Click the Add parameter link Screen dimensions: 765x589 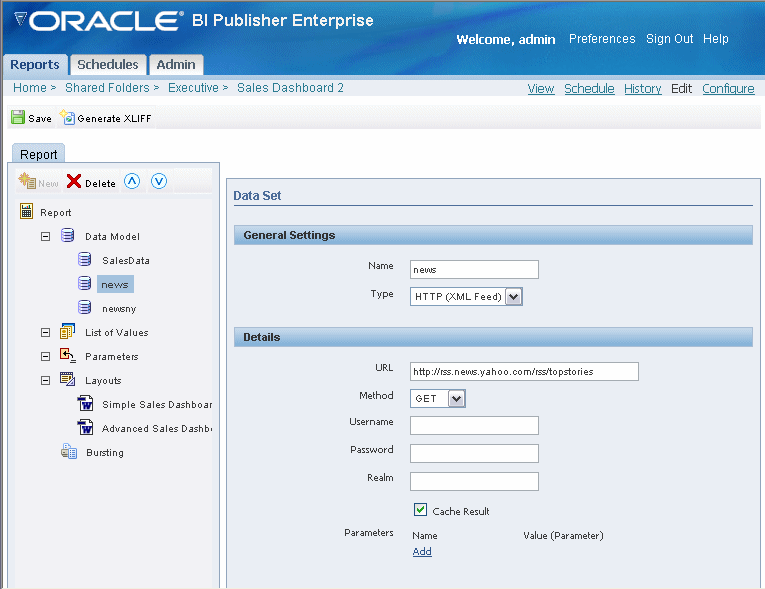tap(422, 551)
